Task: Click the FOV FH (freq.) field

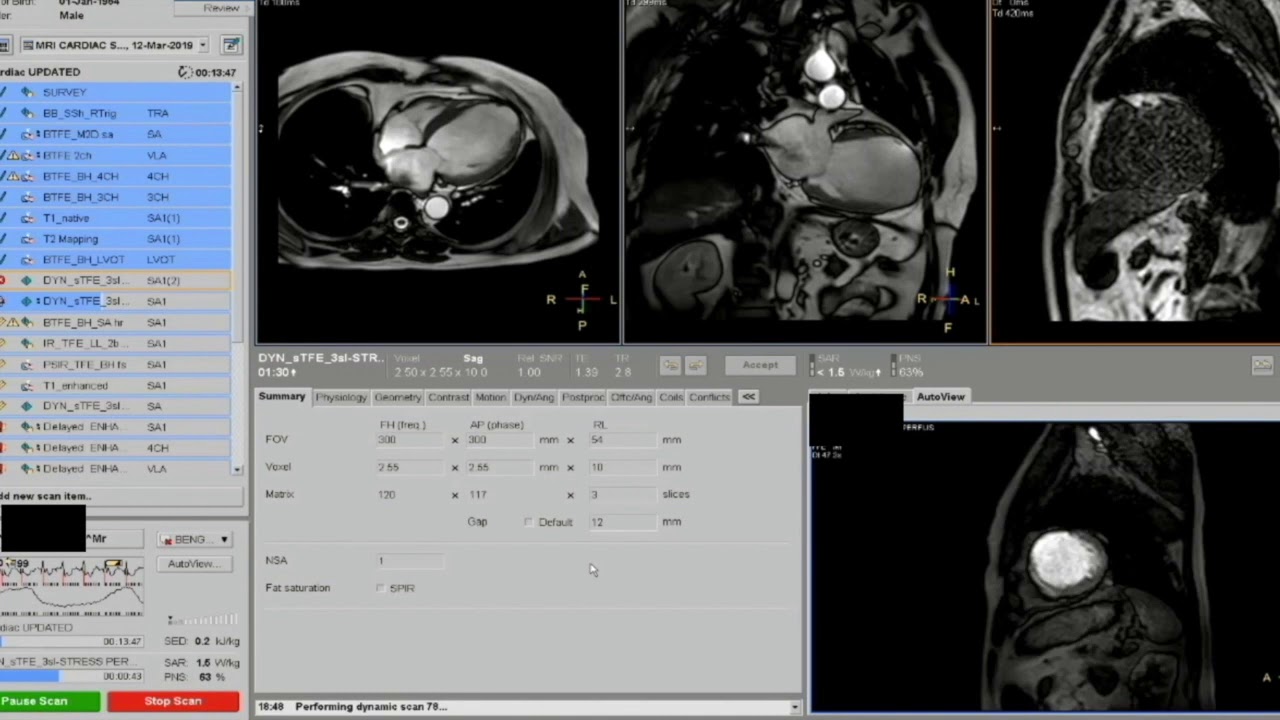Action: coord(410,440)
